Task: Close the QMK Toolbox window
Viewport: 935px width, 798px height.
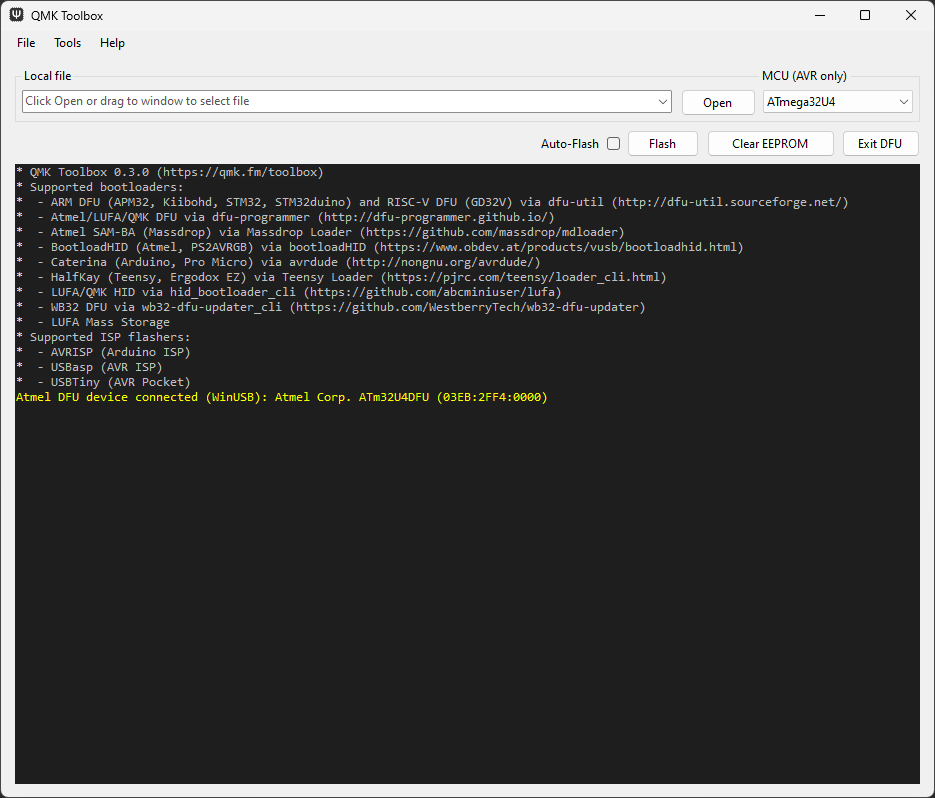Action: click(x=910, y=16)
